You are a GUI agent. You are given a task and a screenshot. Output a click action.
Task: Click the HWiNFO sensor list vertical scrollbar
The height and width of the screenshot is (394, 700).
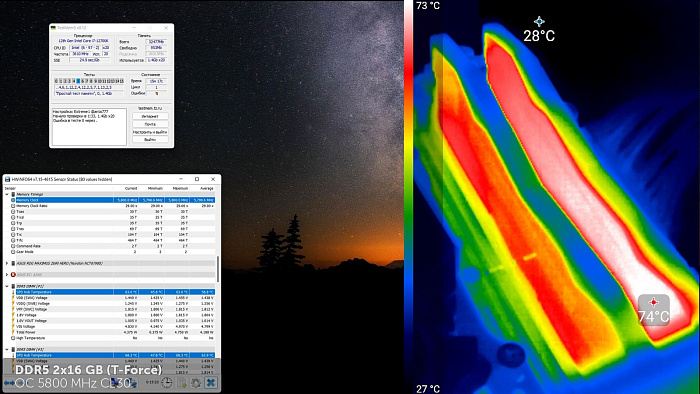pyautogui.click(x=218, y=269)
